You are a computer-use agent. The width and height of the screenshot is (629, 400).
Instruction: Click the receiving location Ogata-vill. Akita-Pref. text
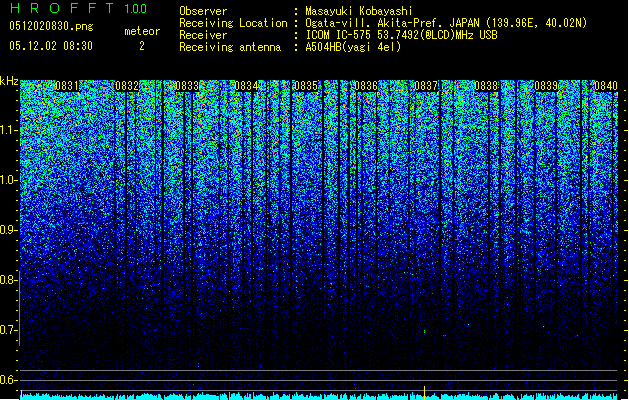[375, 23]
